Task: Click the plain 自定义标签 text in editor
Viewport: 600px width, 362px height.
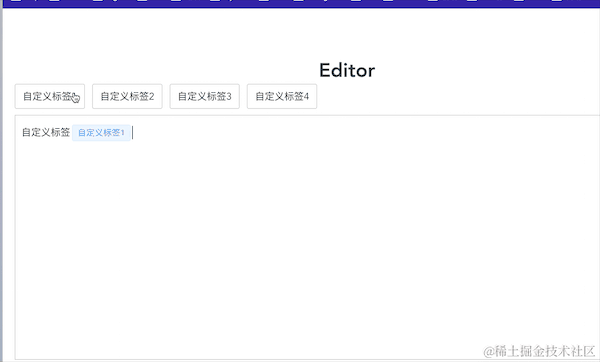Action: tap(46, 132)
